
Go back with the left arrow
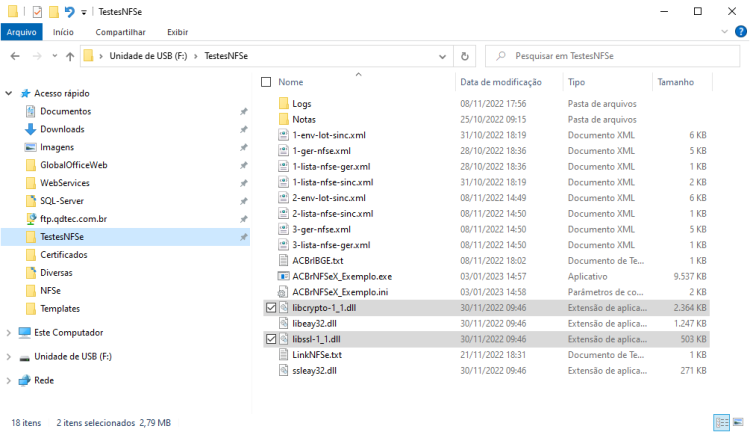pyautogui.click(x=15, y=56)
